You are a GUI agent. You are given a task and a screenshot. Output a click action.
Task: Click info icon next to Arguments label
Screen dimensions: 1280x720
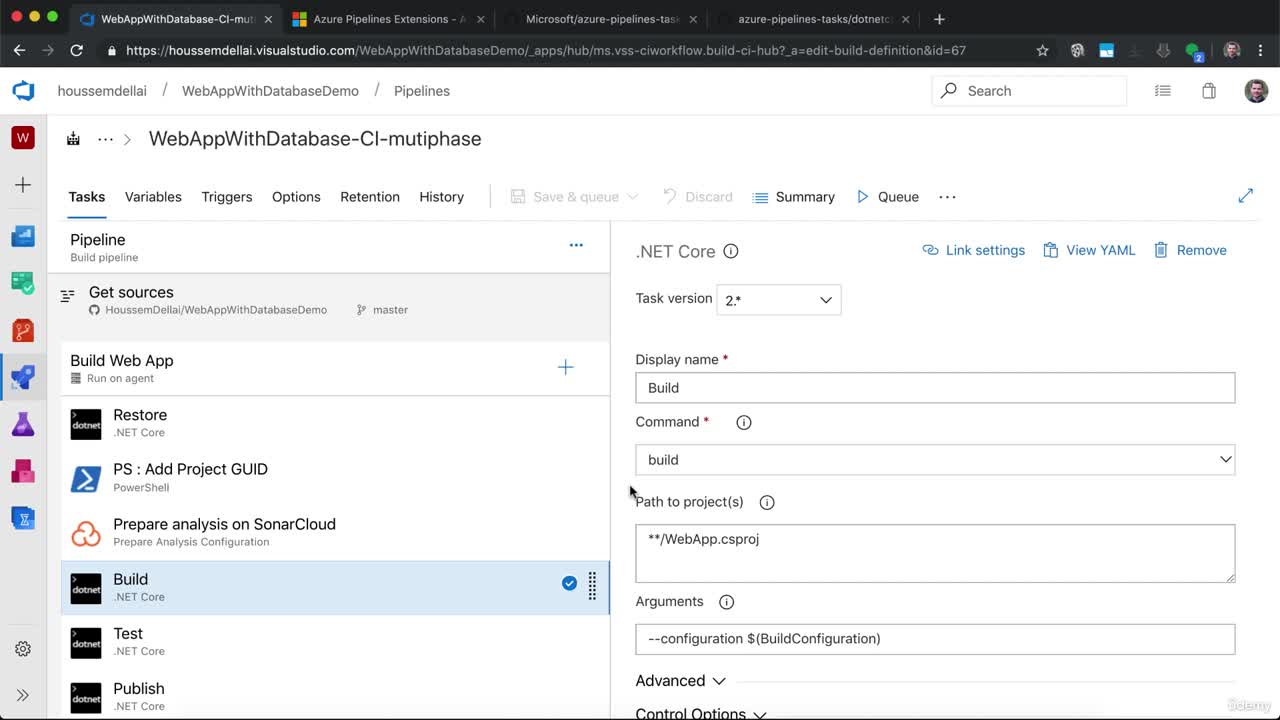point(727,602)
